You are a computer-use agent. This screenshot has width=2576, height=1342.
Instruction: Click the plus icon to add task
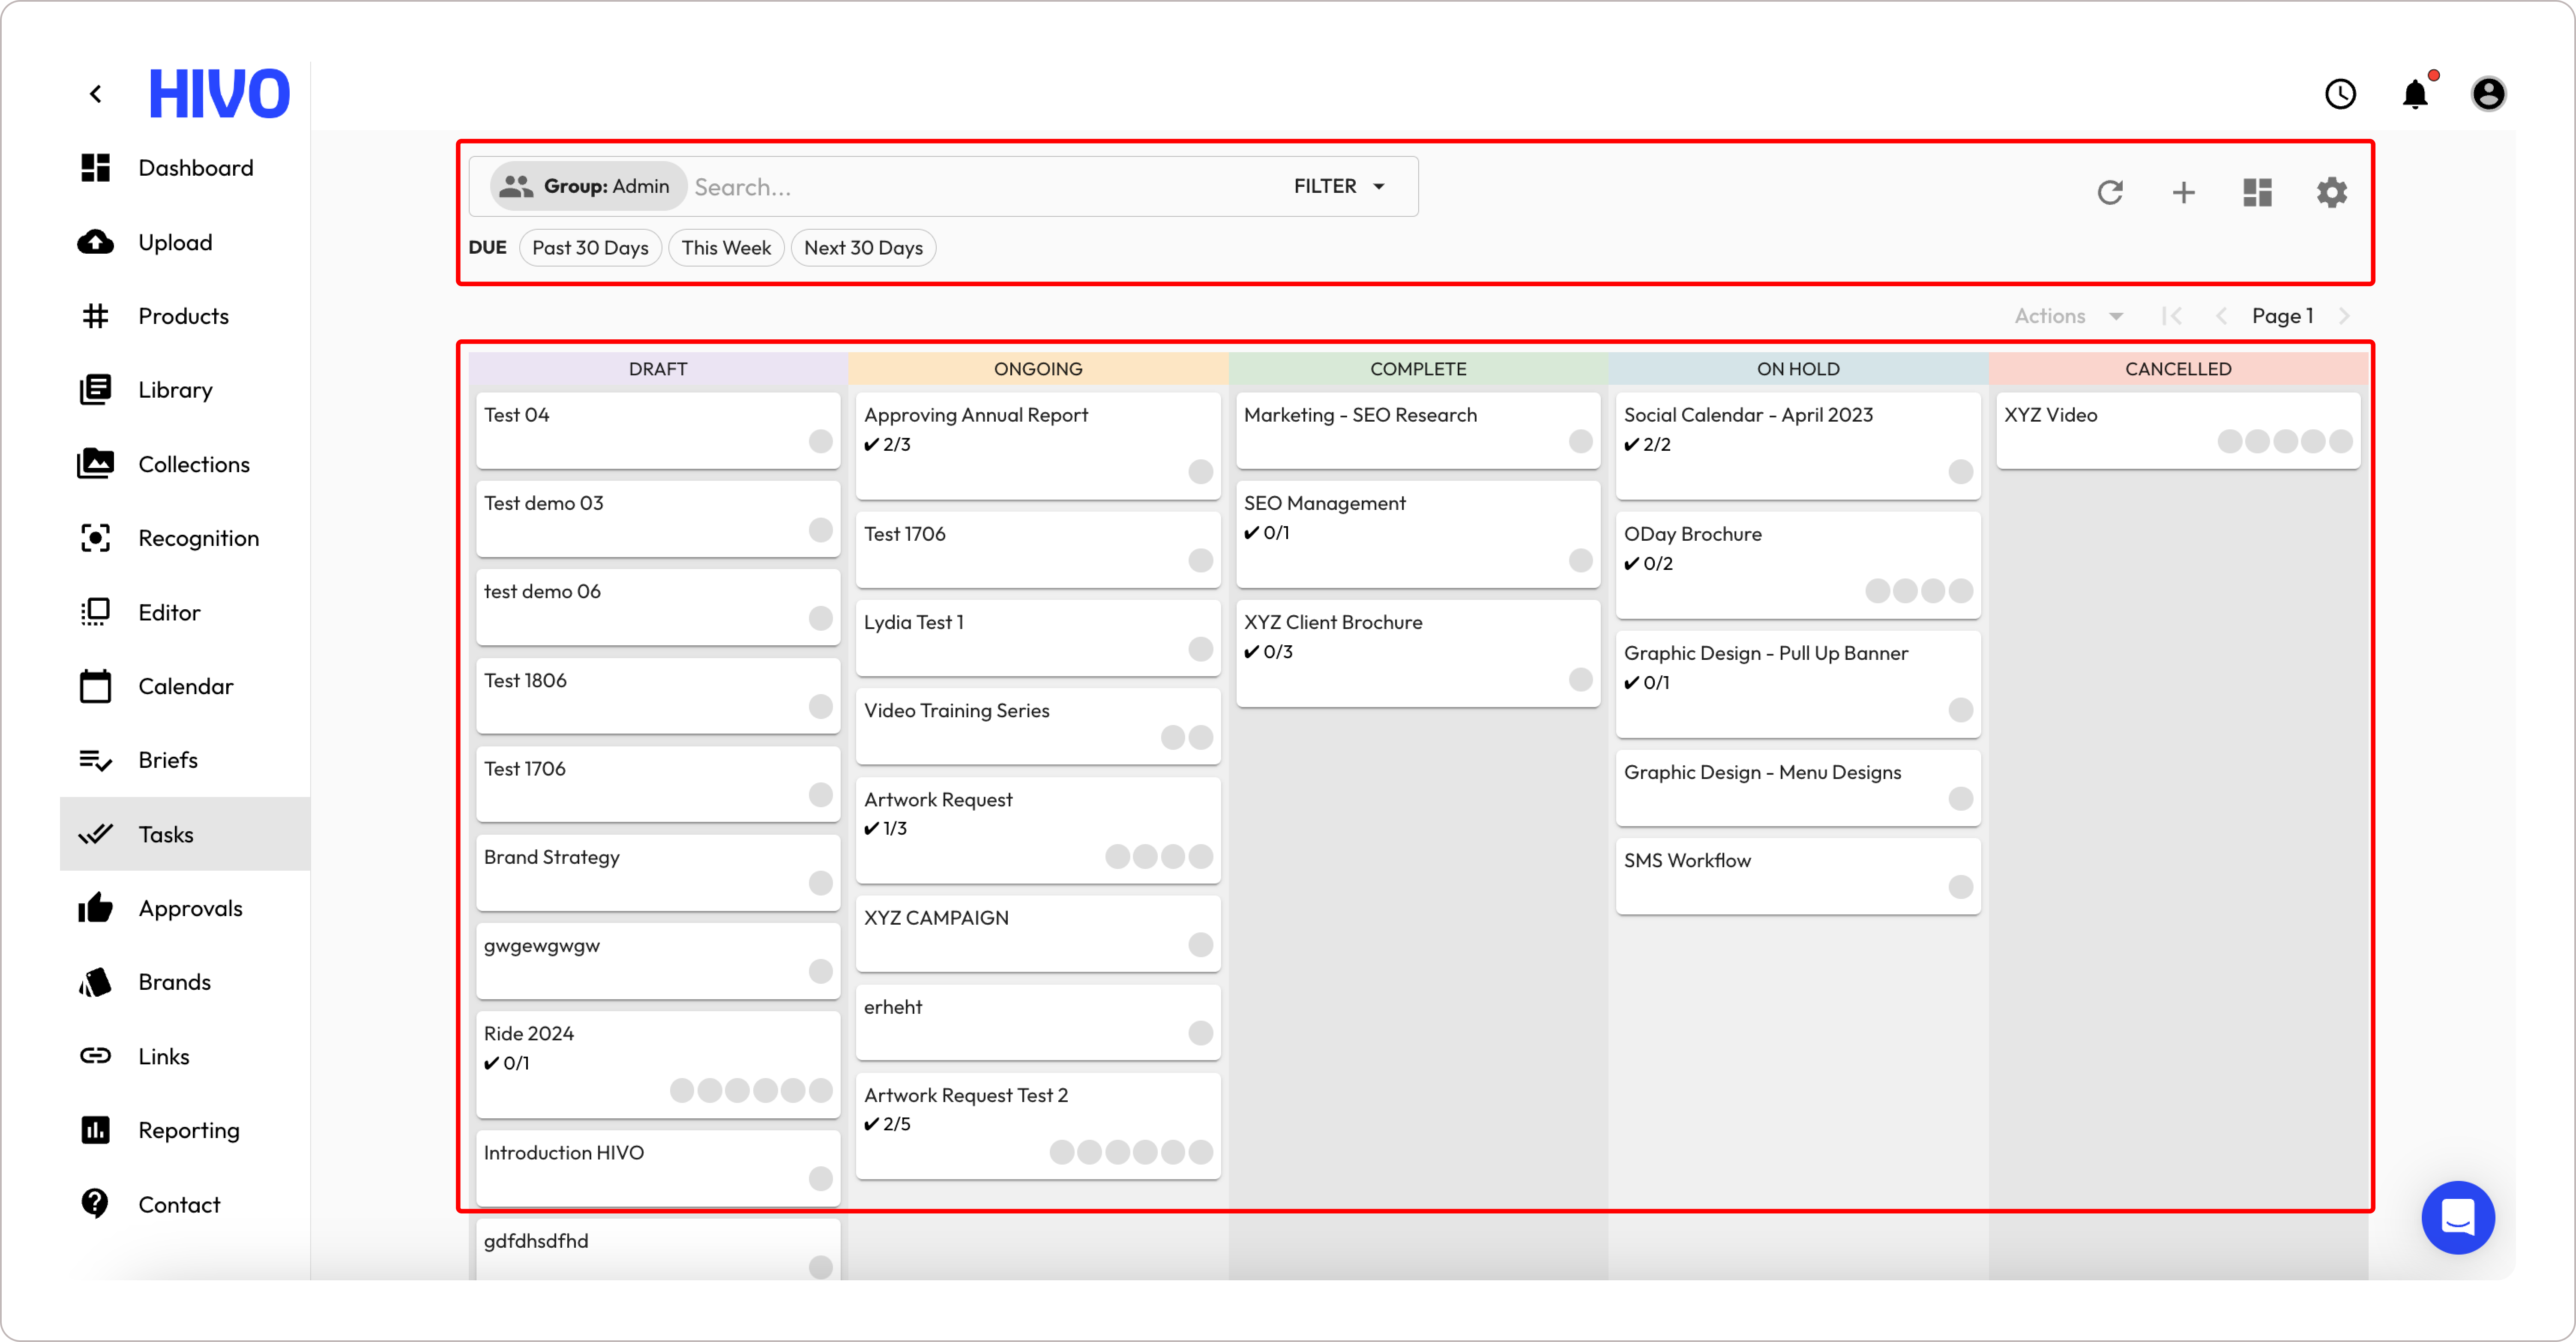point(2183,192)
